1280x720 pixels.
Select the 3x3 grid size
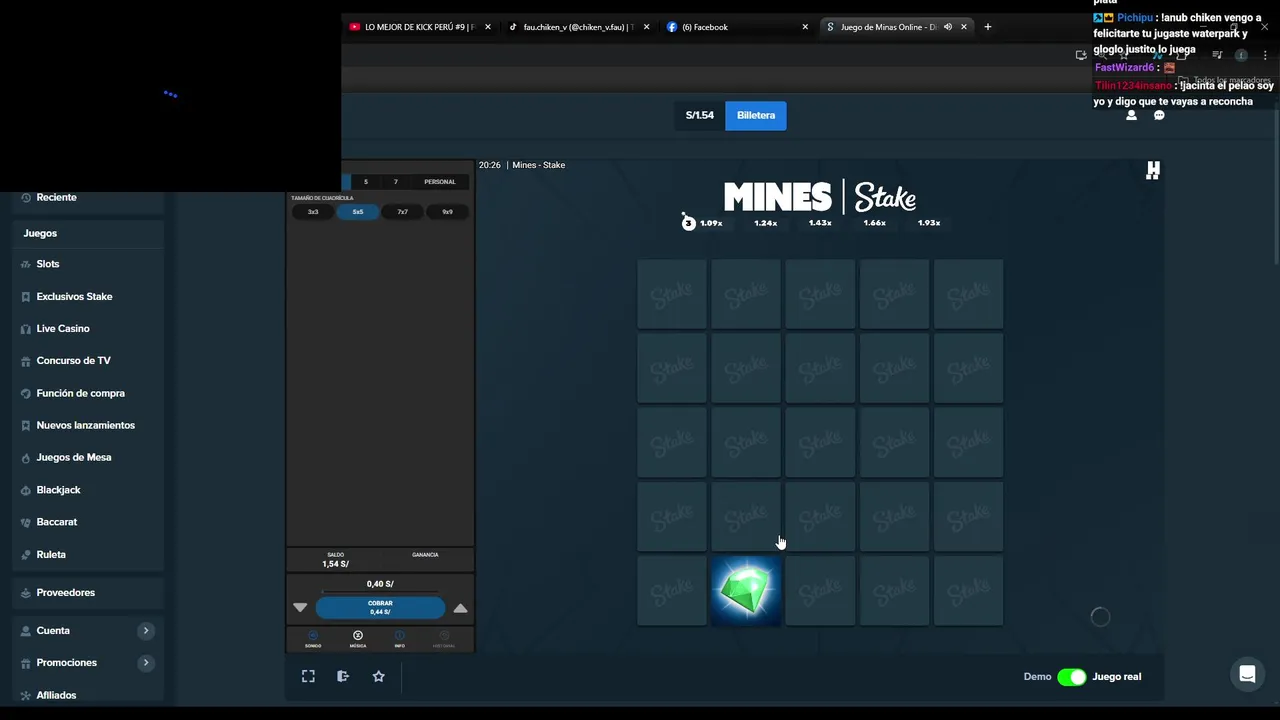313,212
